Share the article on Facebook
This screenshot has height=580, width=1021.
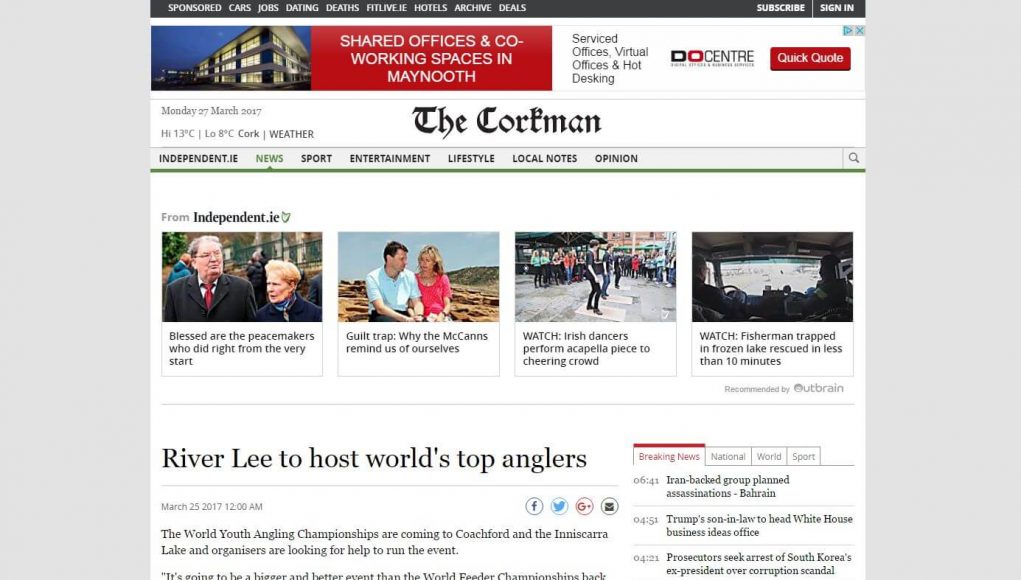(534, 506)
